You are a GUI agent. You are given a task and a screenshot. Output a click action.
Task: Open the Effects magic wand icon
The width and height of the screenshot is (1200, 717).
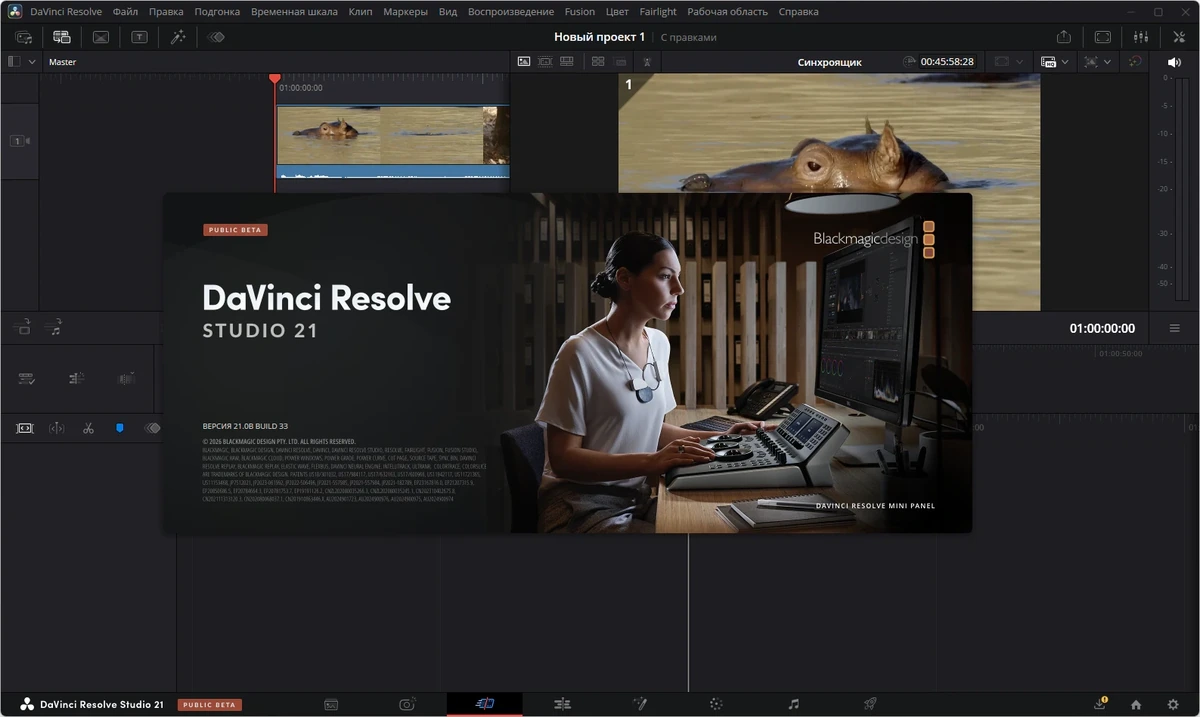click(178, 37)
